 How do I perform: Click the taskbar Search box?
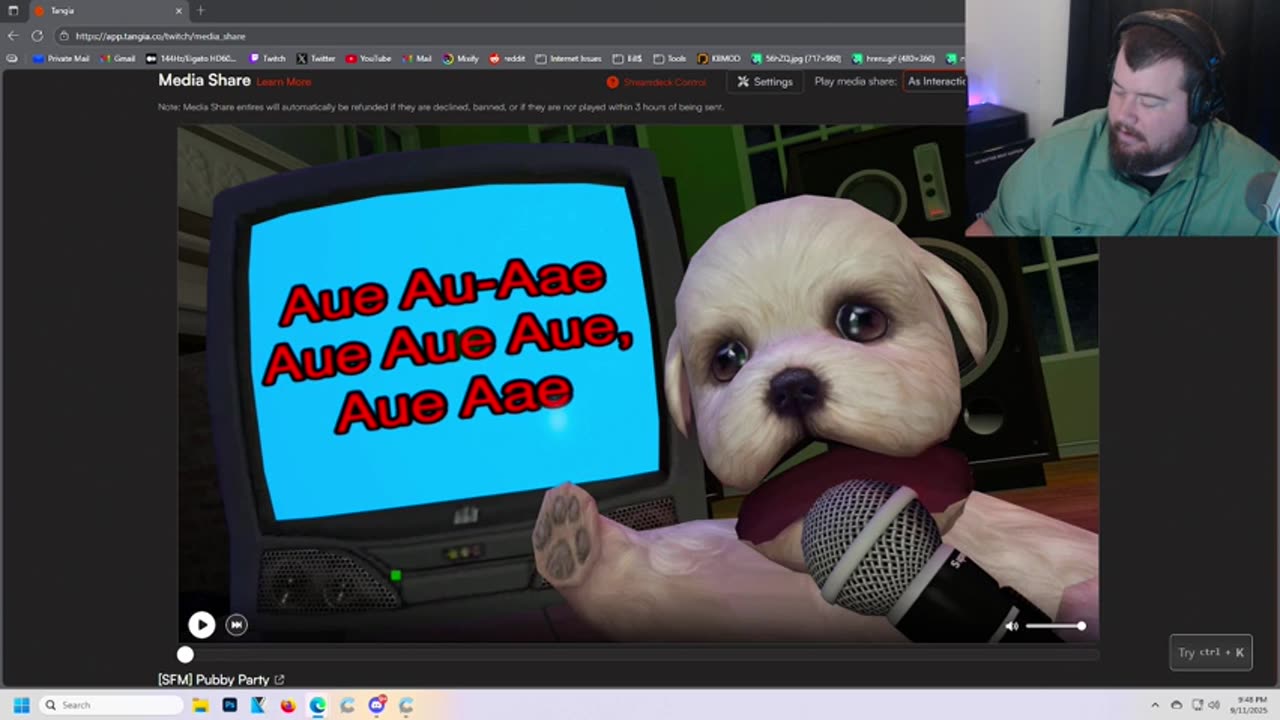[112, 705]
